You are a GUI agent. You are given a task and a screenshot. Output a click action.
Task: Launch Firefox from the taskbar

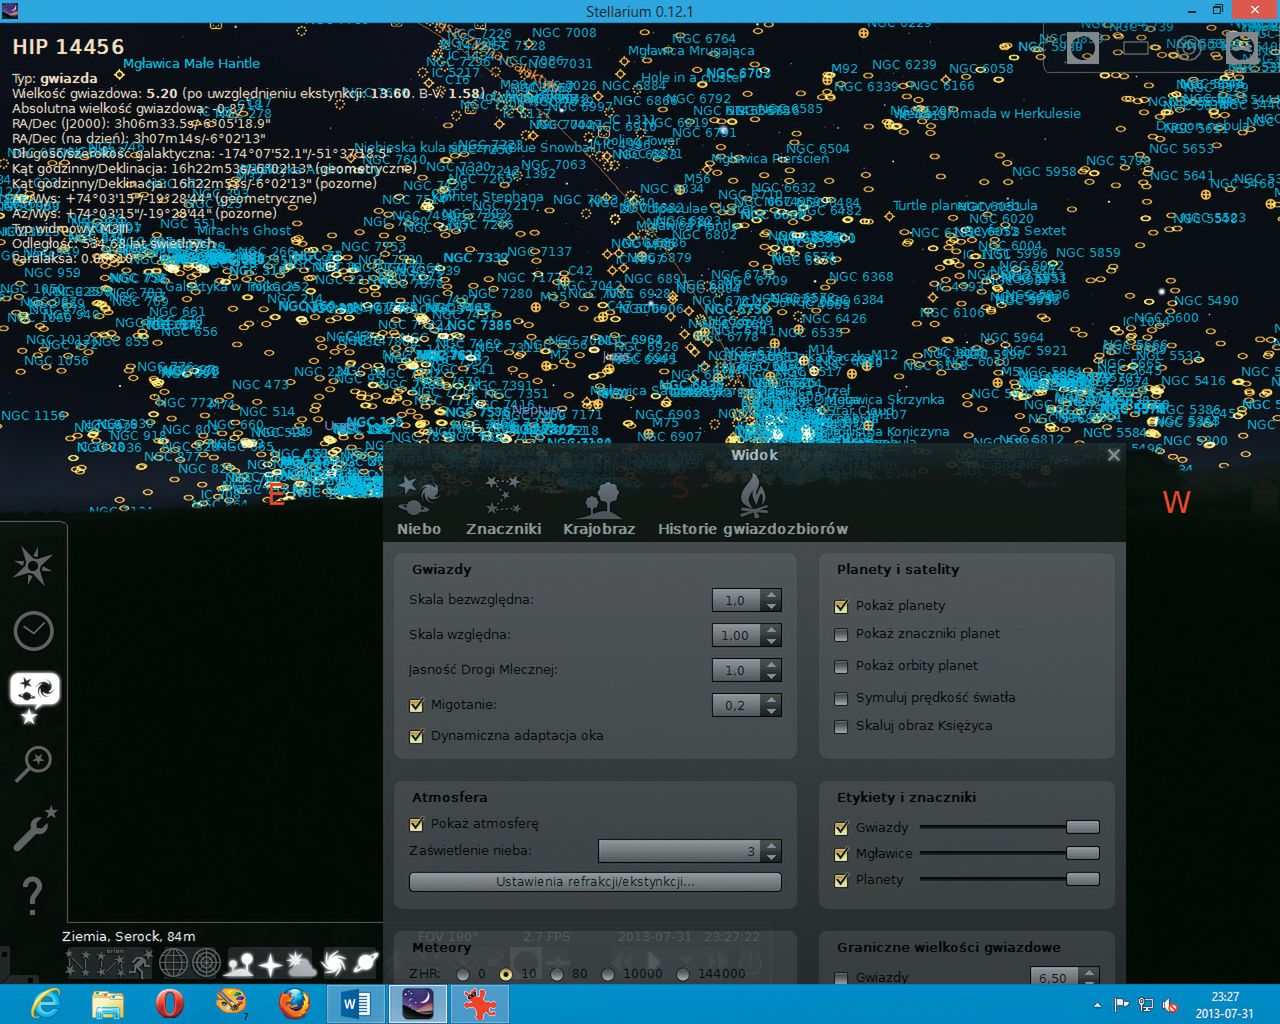tap(294, 1003)
